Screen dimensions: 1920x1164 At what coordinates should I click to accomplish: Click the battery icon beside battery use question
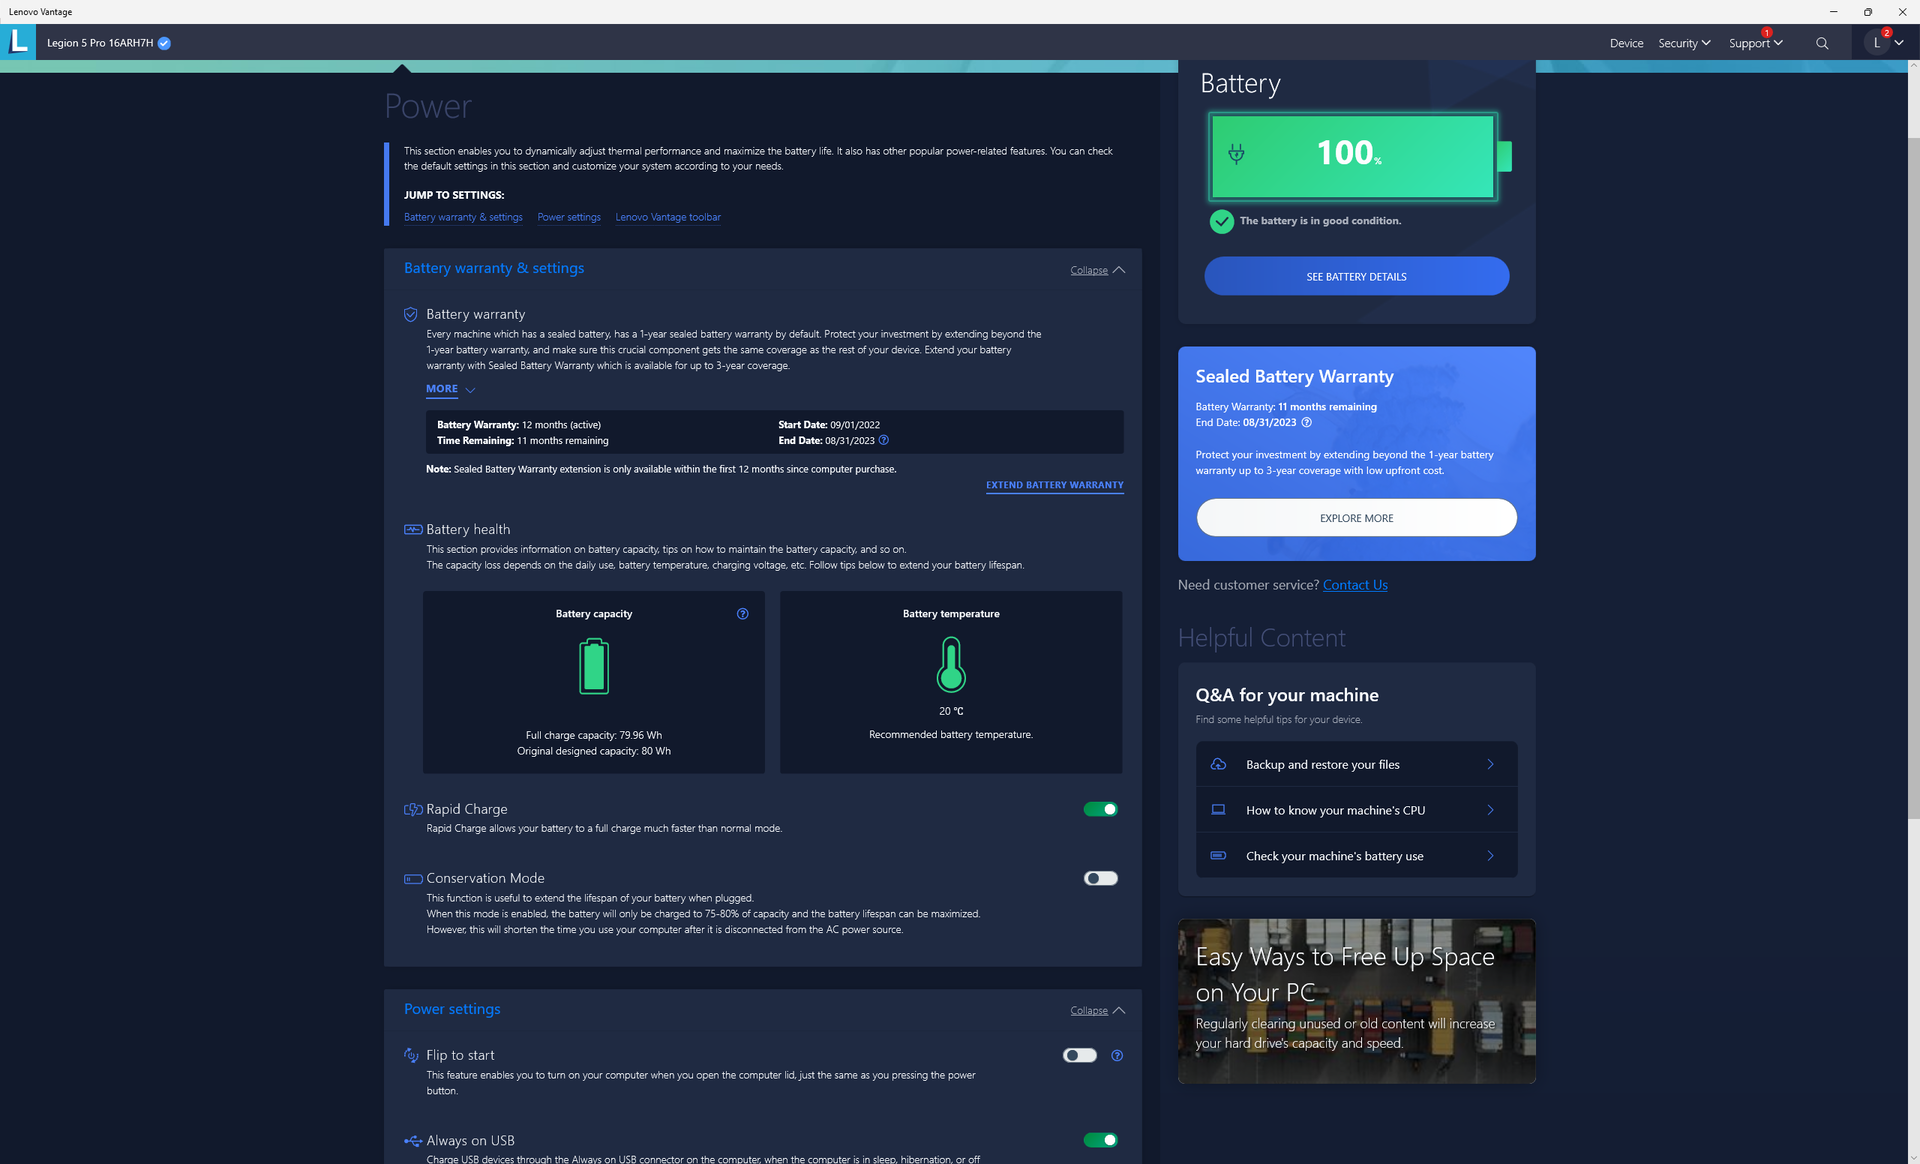(1218, 856)
